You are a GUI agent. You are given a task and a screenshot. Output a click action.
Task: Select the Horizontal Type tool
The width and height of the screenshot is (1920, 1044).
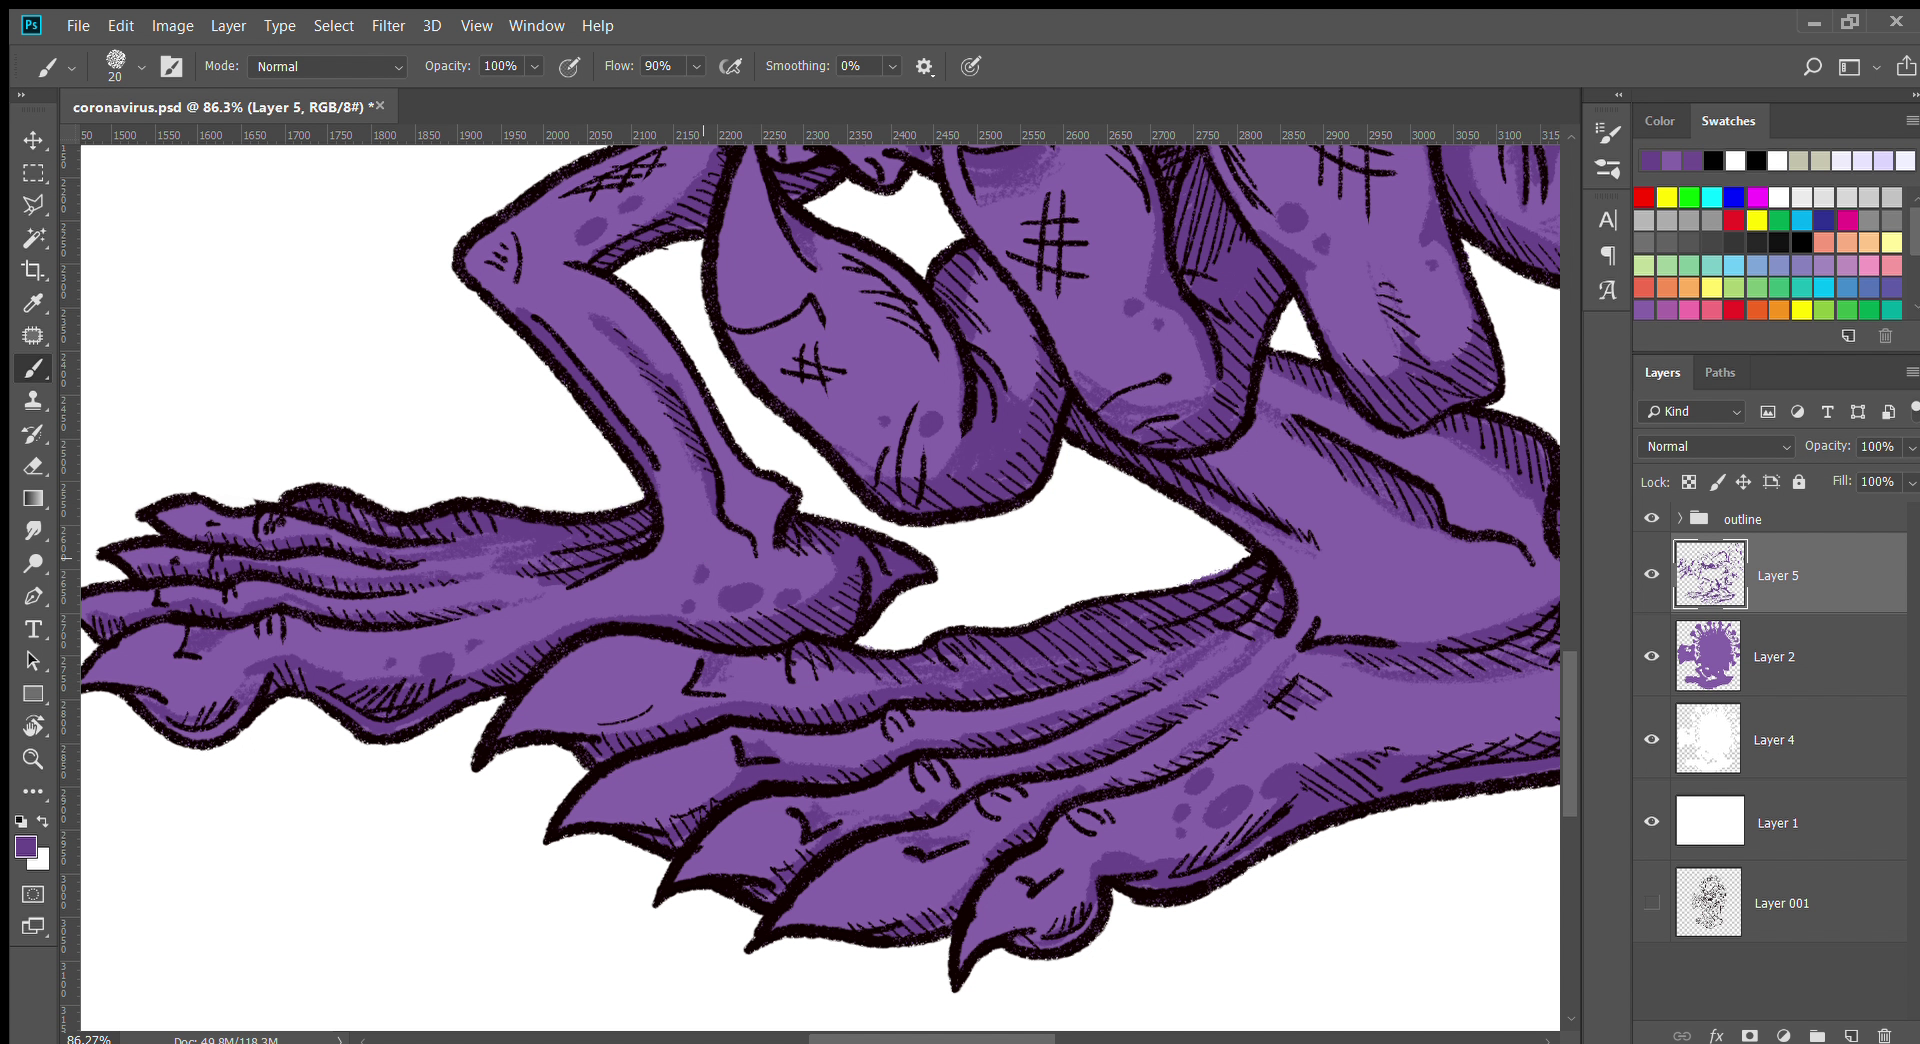point(33,629)
